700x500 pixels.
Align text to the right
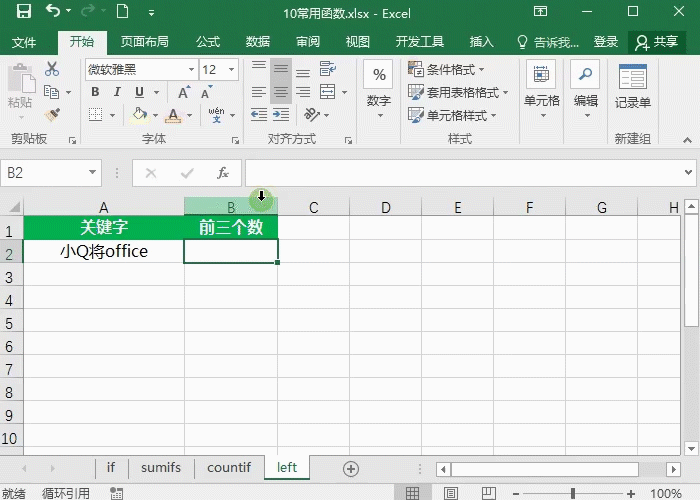click(x=303, y=92)
